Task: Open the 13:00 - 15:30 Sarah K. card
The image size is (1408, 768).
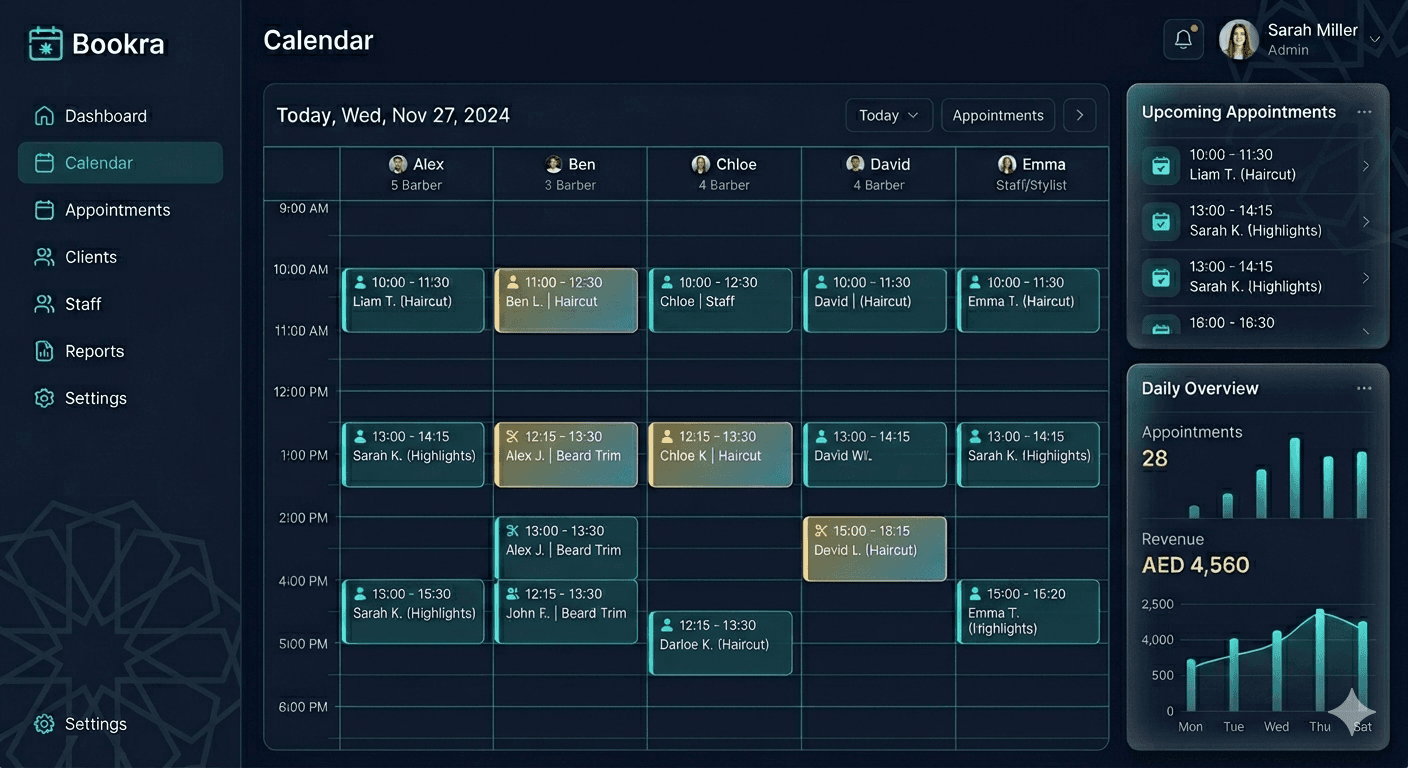Action: pos(413,612)
